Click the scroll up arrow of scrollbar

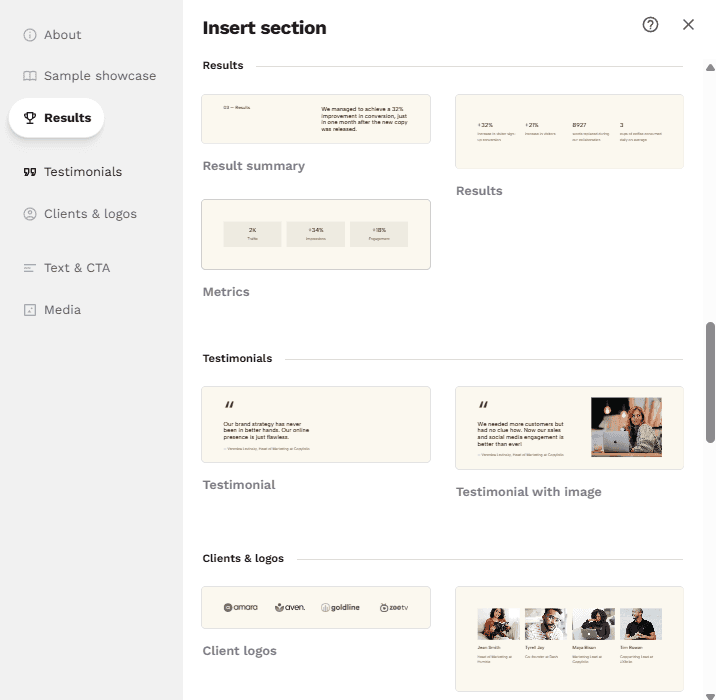pos(710,68)
